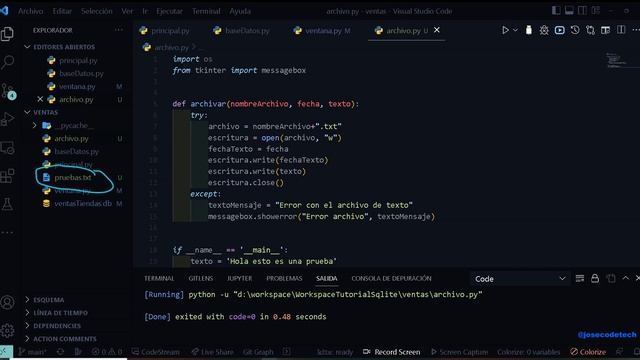
Task: Toggle primary side bar layout icon
Action: click(x=556, y=11)
